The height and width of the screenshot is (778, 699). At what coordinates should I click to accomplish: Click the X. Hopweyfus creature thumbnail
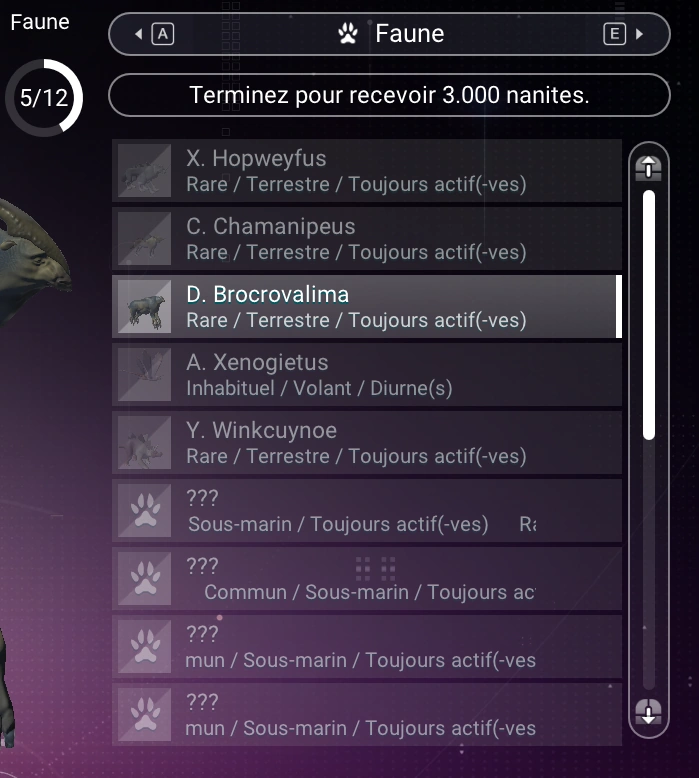click(144, 171)
